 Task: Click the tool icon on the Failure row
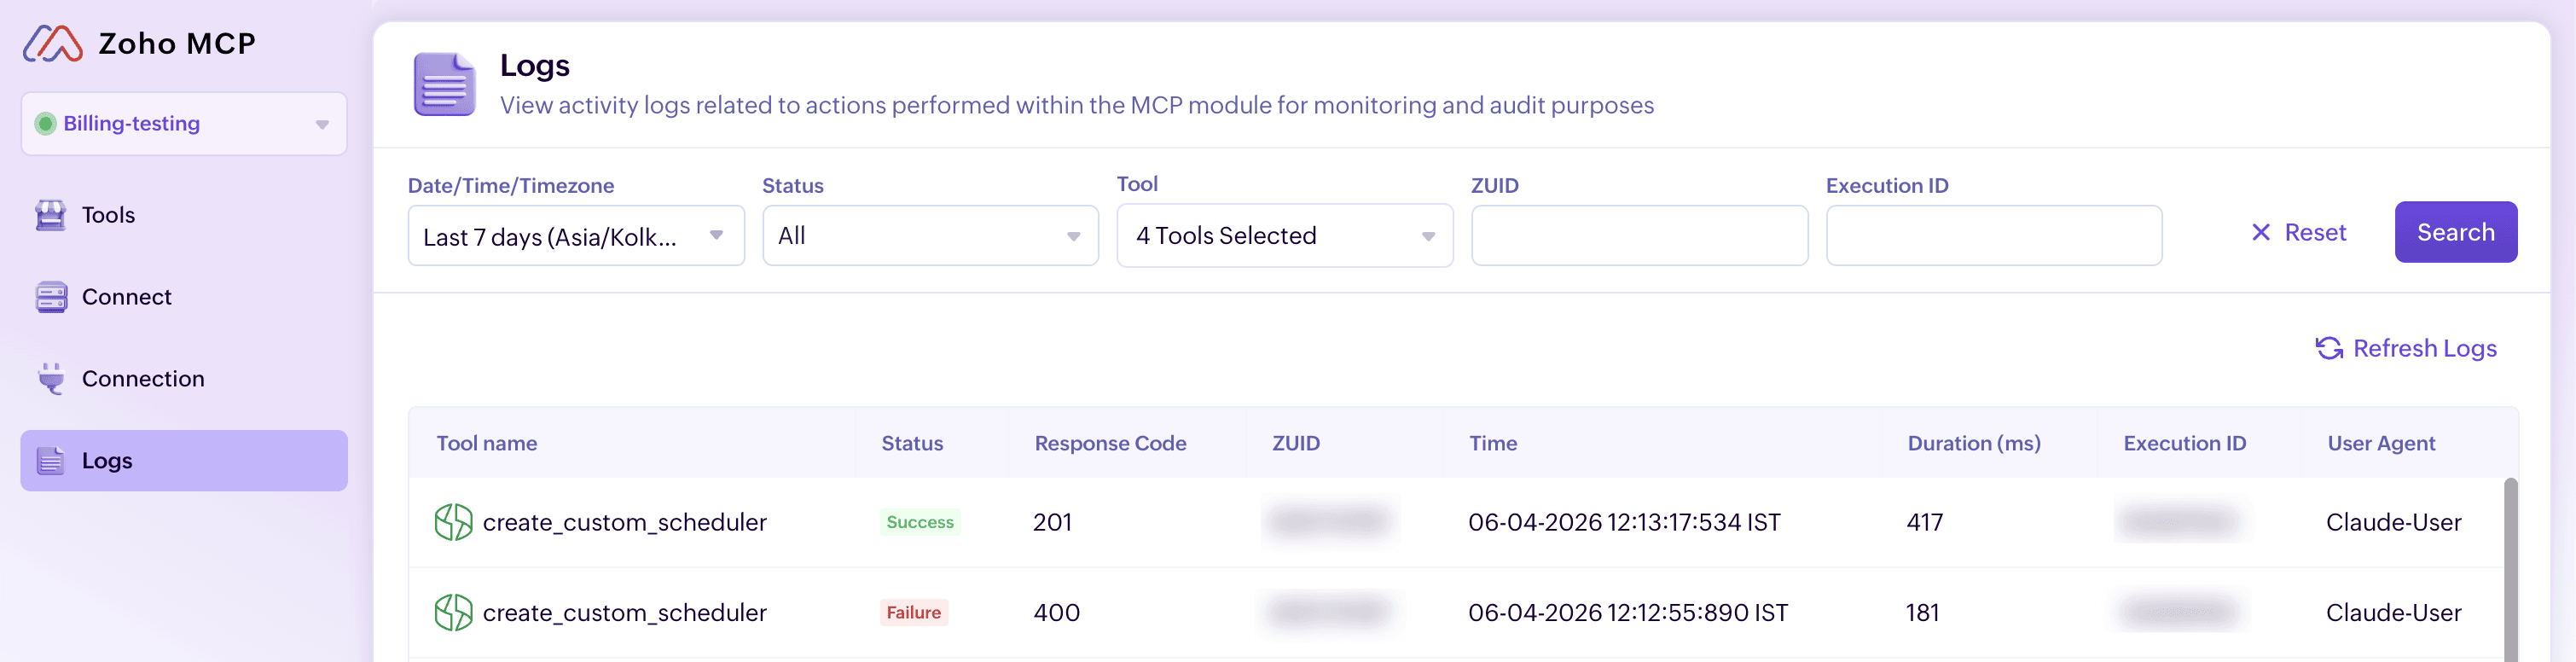(453, 612)
